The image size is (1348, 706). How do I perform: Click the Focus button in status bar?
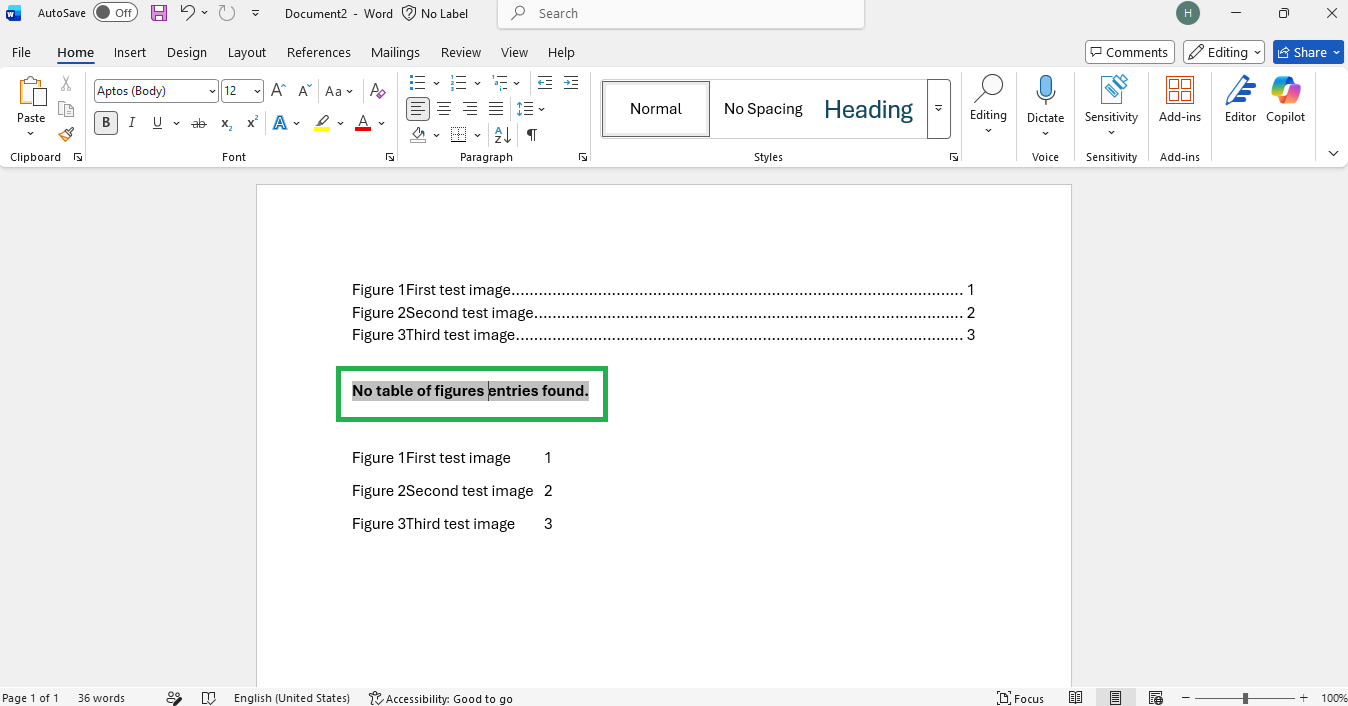pos(1020,698)
